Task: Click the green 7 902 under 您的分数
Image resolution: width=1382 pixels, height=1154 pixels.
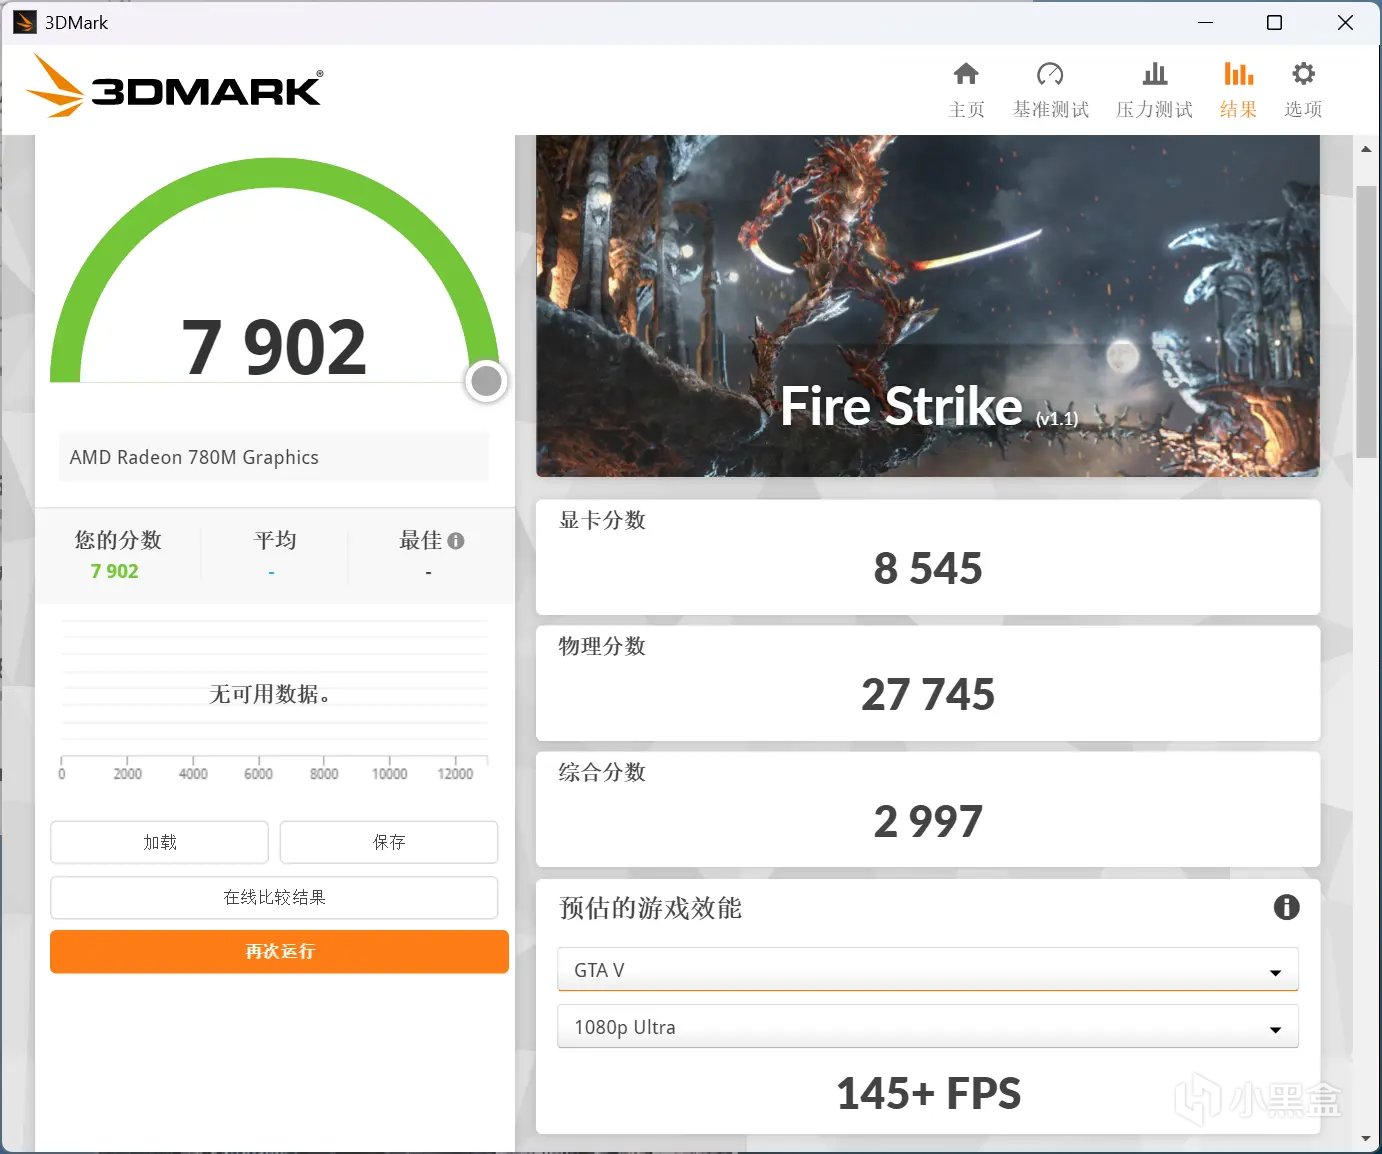Action: tap(115, 571)
